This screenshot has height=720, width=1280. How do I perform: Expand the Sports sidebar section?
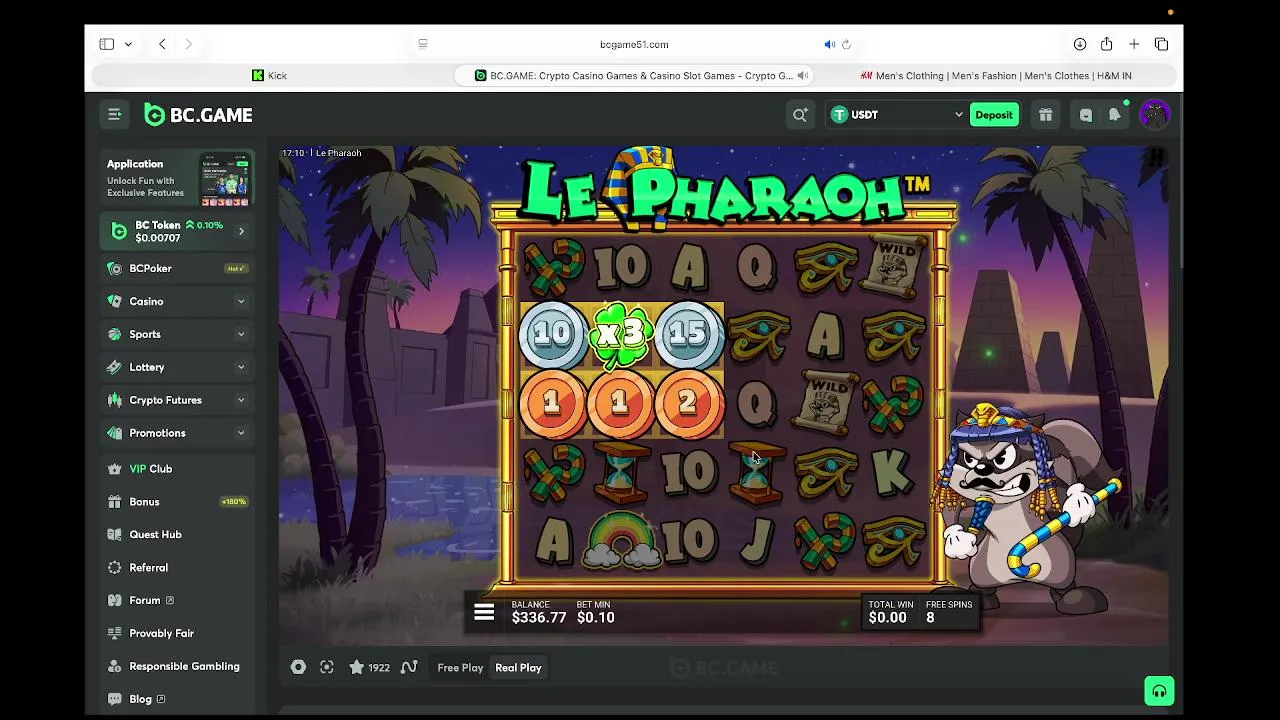177,334
